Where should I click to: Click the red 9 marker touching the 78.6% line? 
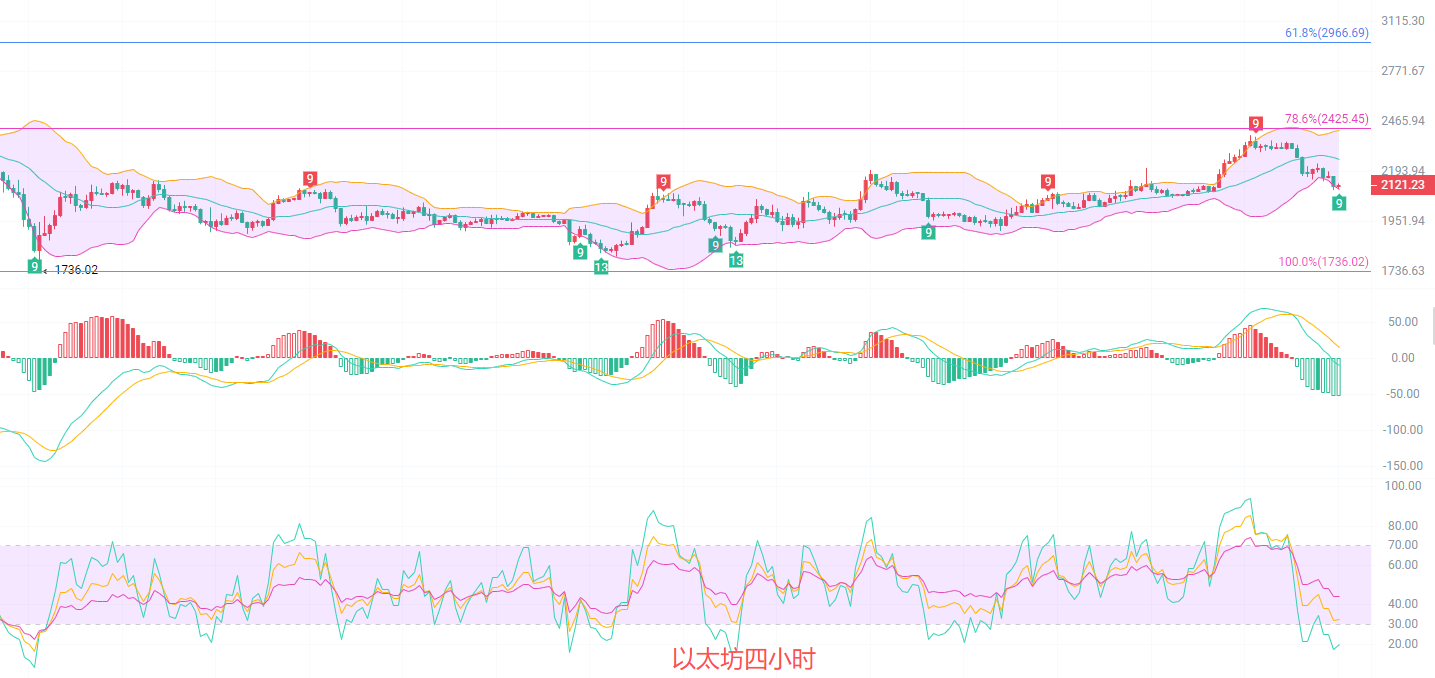[x=1255, y=123]
